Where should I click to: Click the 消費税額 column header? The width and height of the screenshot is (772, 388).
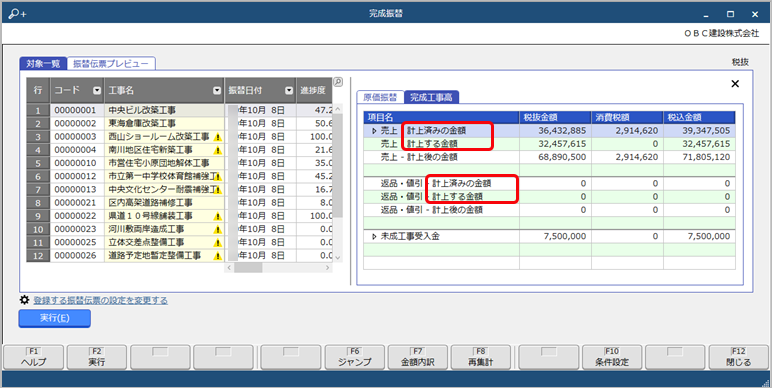click(627, 117)
